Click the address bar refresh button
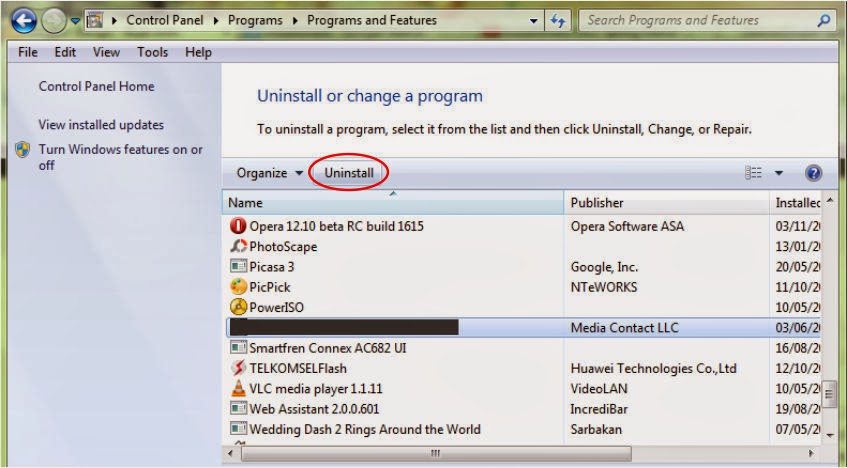 point(557,21)
